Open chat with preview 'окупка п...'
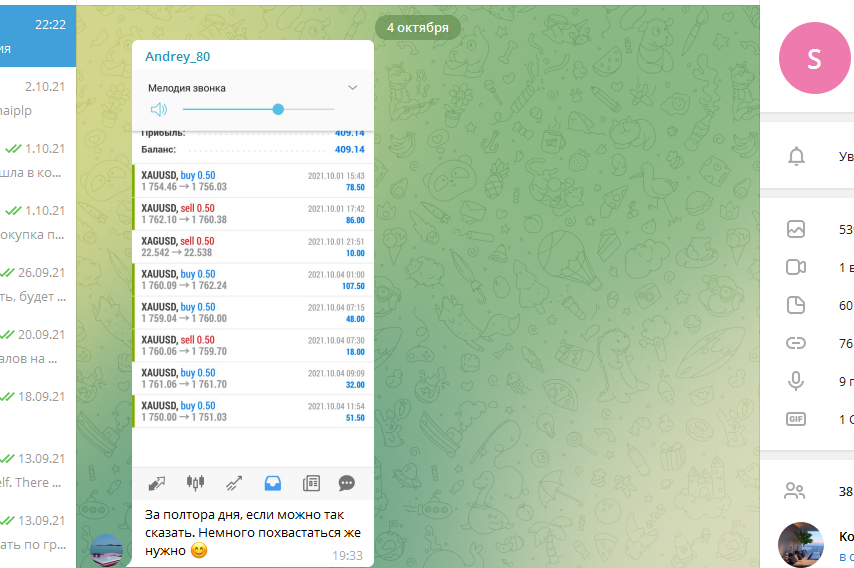 (38, 222)
